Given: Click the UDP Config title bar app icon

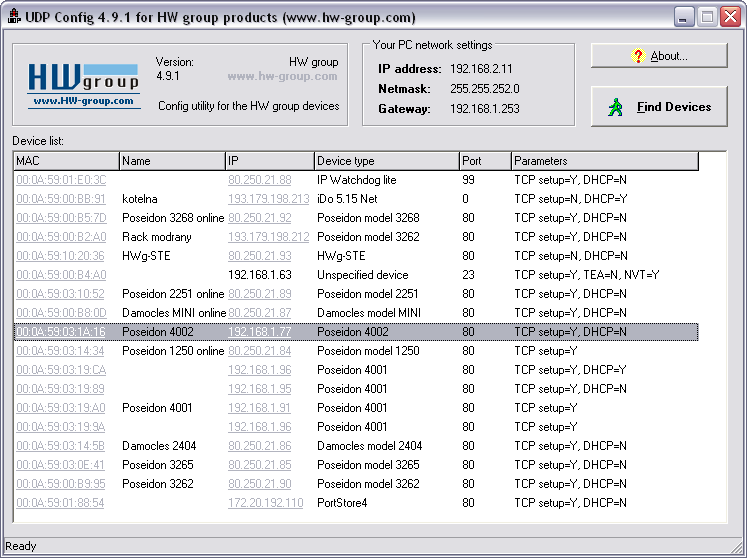Looking at the screenshot, I should (x=14, y=17).
